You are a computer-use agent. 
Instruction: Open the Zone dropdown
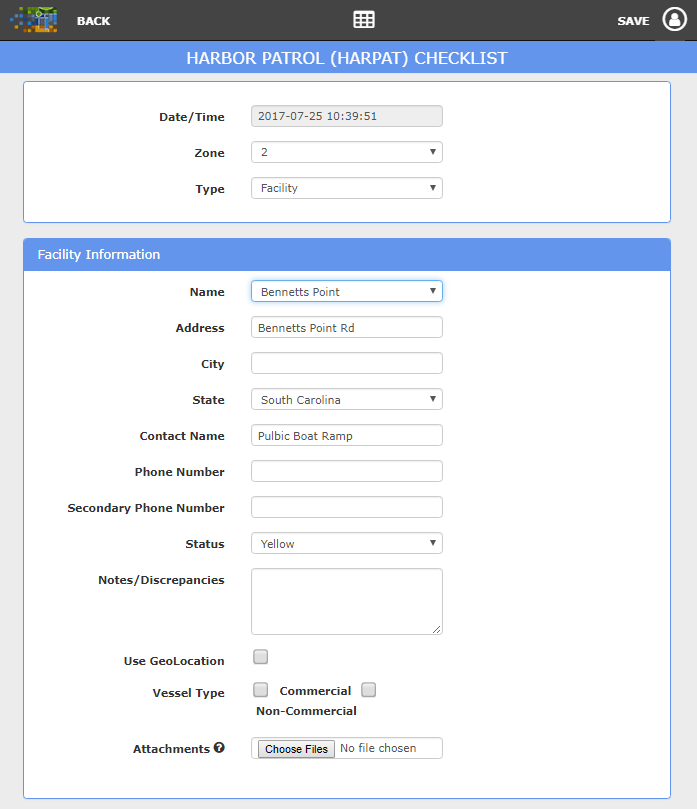click(x=347, y=152)
